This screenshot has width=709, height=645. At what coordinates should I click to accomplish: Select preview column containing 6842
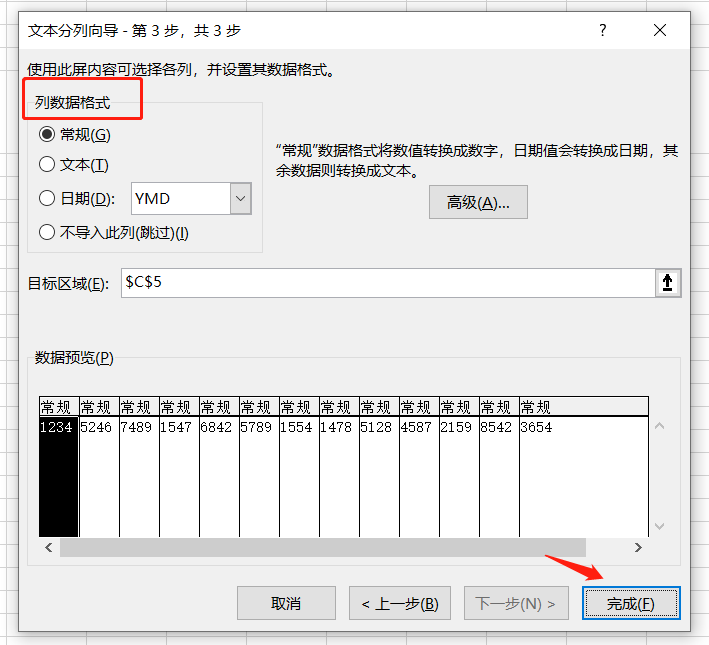tap(219, 467)
